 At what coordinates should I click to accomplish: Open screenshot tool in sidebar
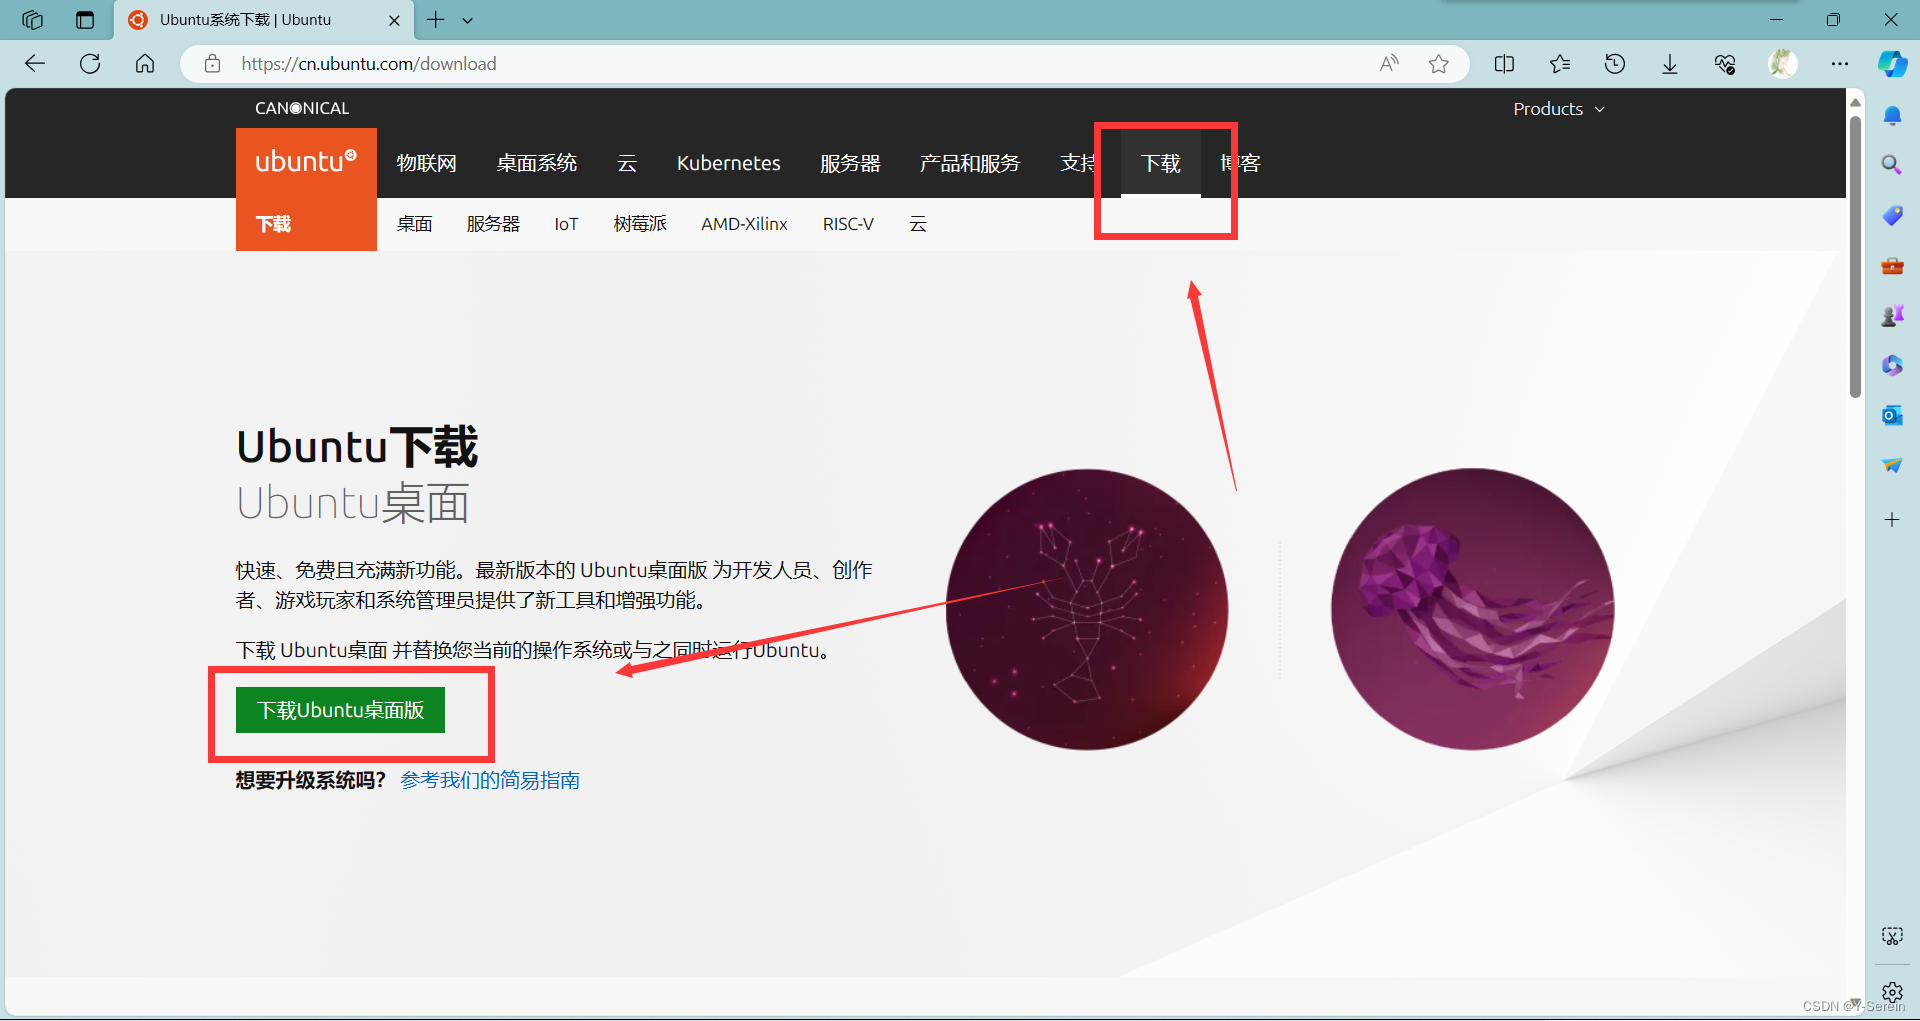[1892, 936]
